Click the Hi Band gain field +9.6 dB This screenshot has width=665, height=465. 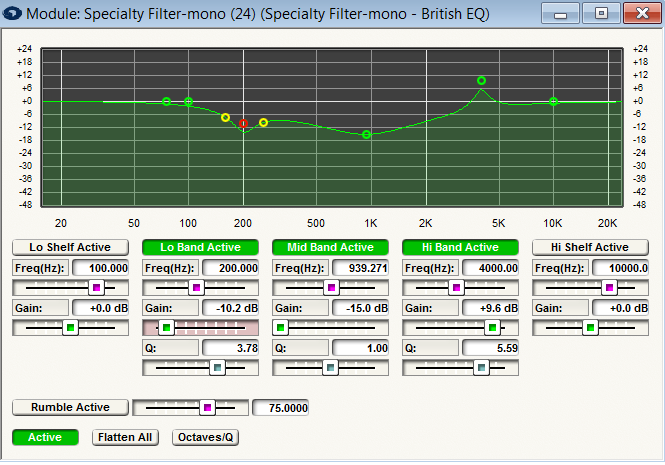(x=490, y=308)
